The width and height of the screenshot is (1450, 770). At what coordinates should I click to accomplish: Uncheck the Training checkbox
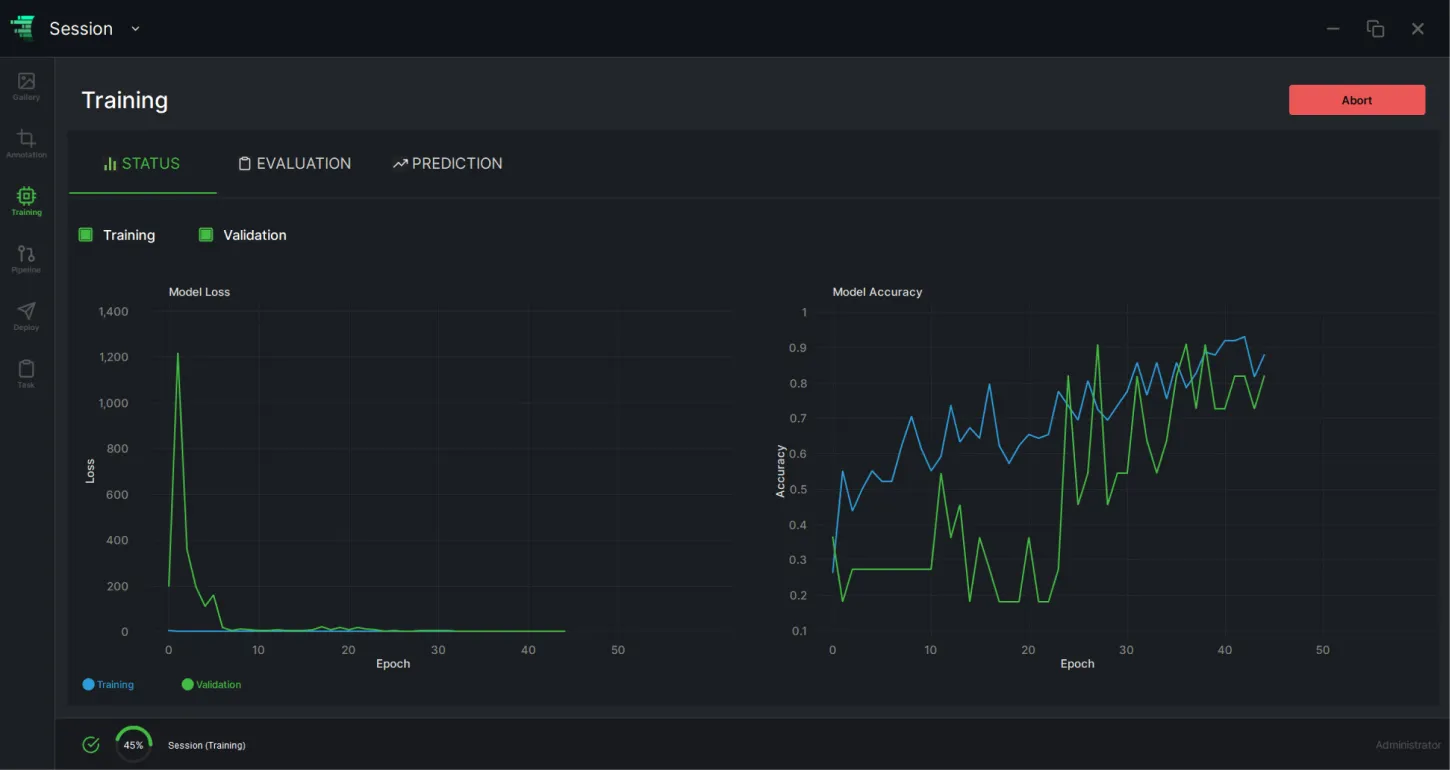[x=86, y=235]
